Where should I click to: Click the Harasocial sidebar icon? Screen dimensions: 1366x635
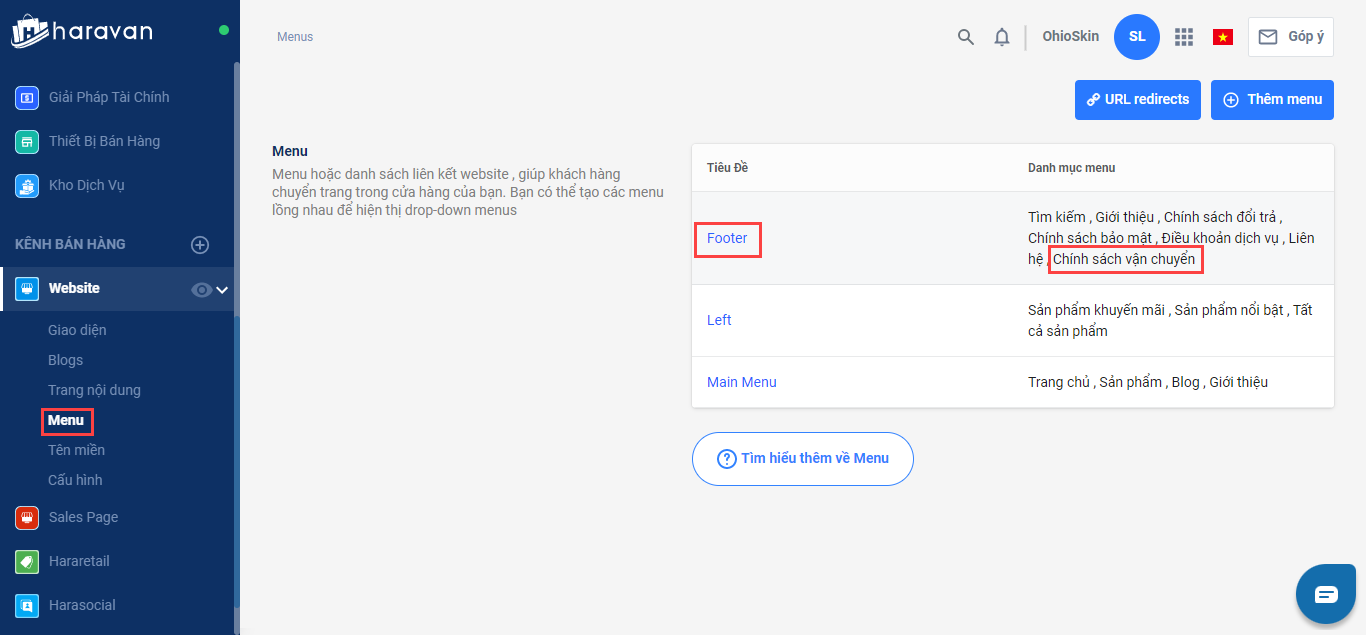pos(27,605)
